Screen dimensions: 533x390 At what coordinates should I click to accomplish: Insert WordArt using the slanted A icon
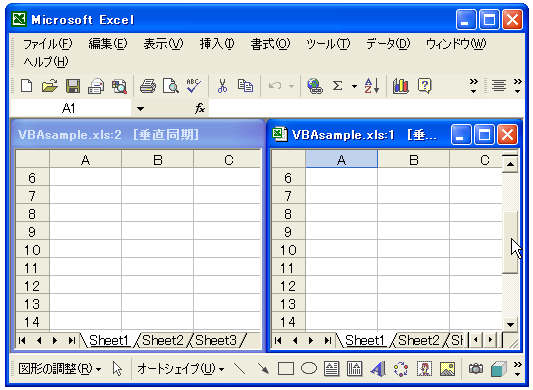pyautogui.click(x=378, y=369)
